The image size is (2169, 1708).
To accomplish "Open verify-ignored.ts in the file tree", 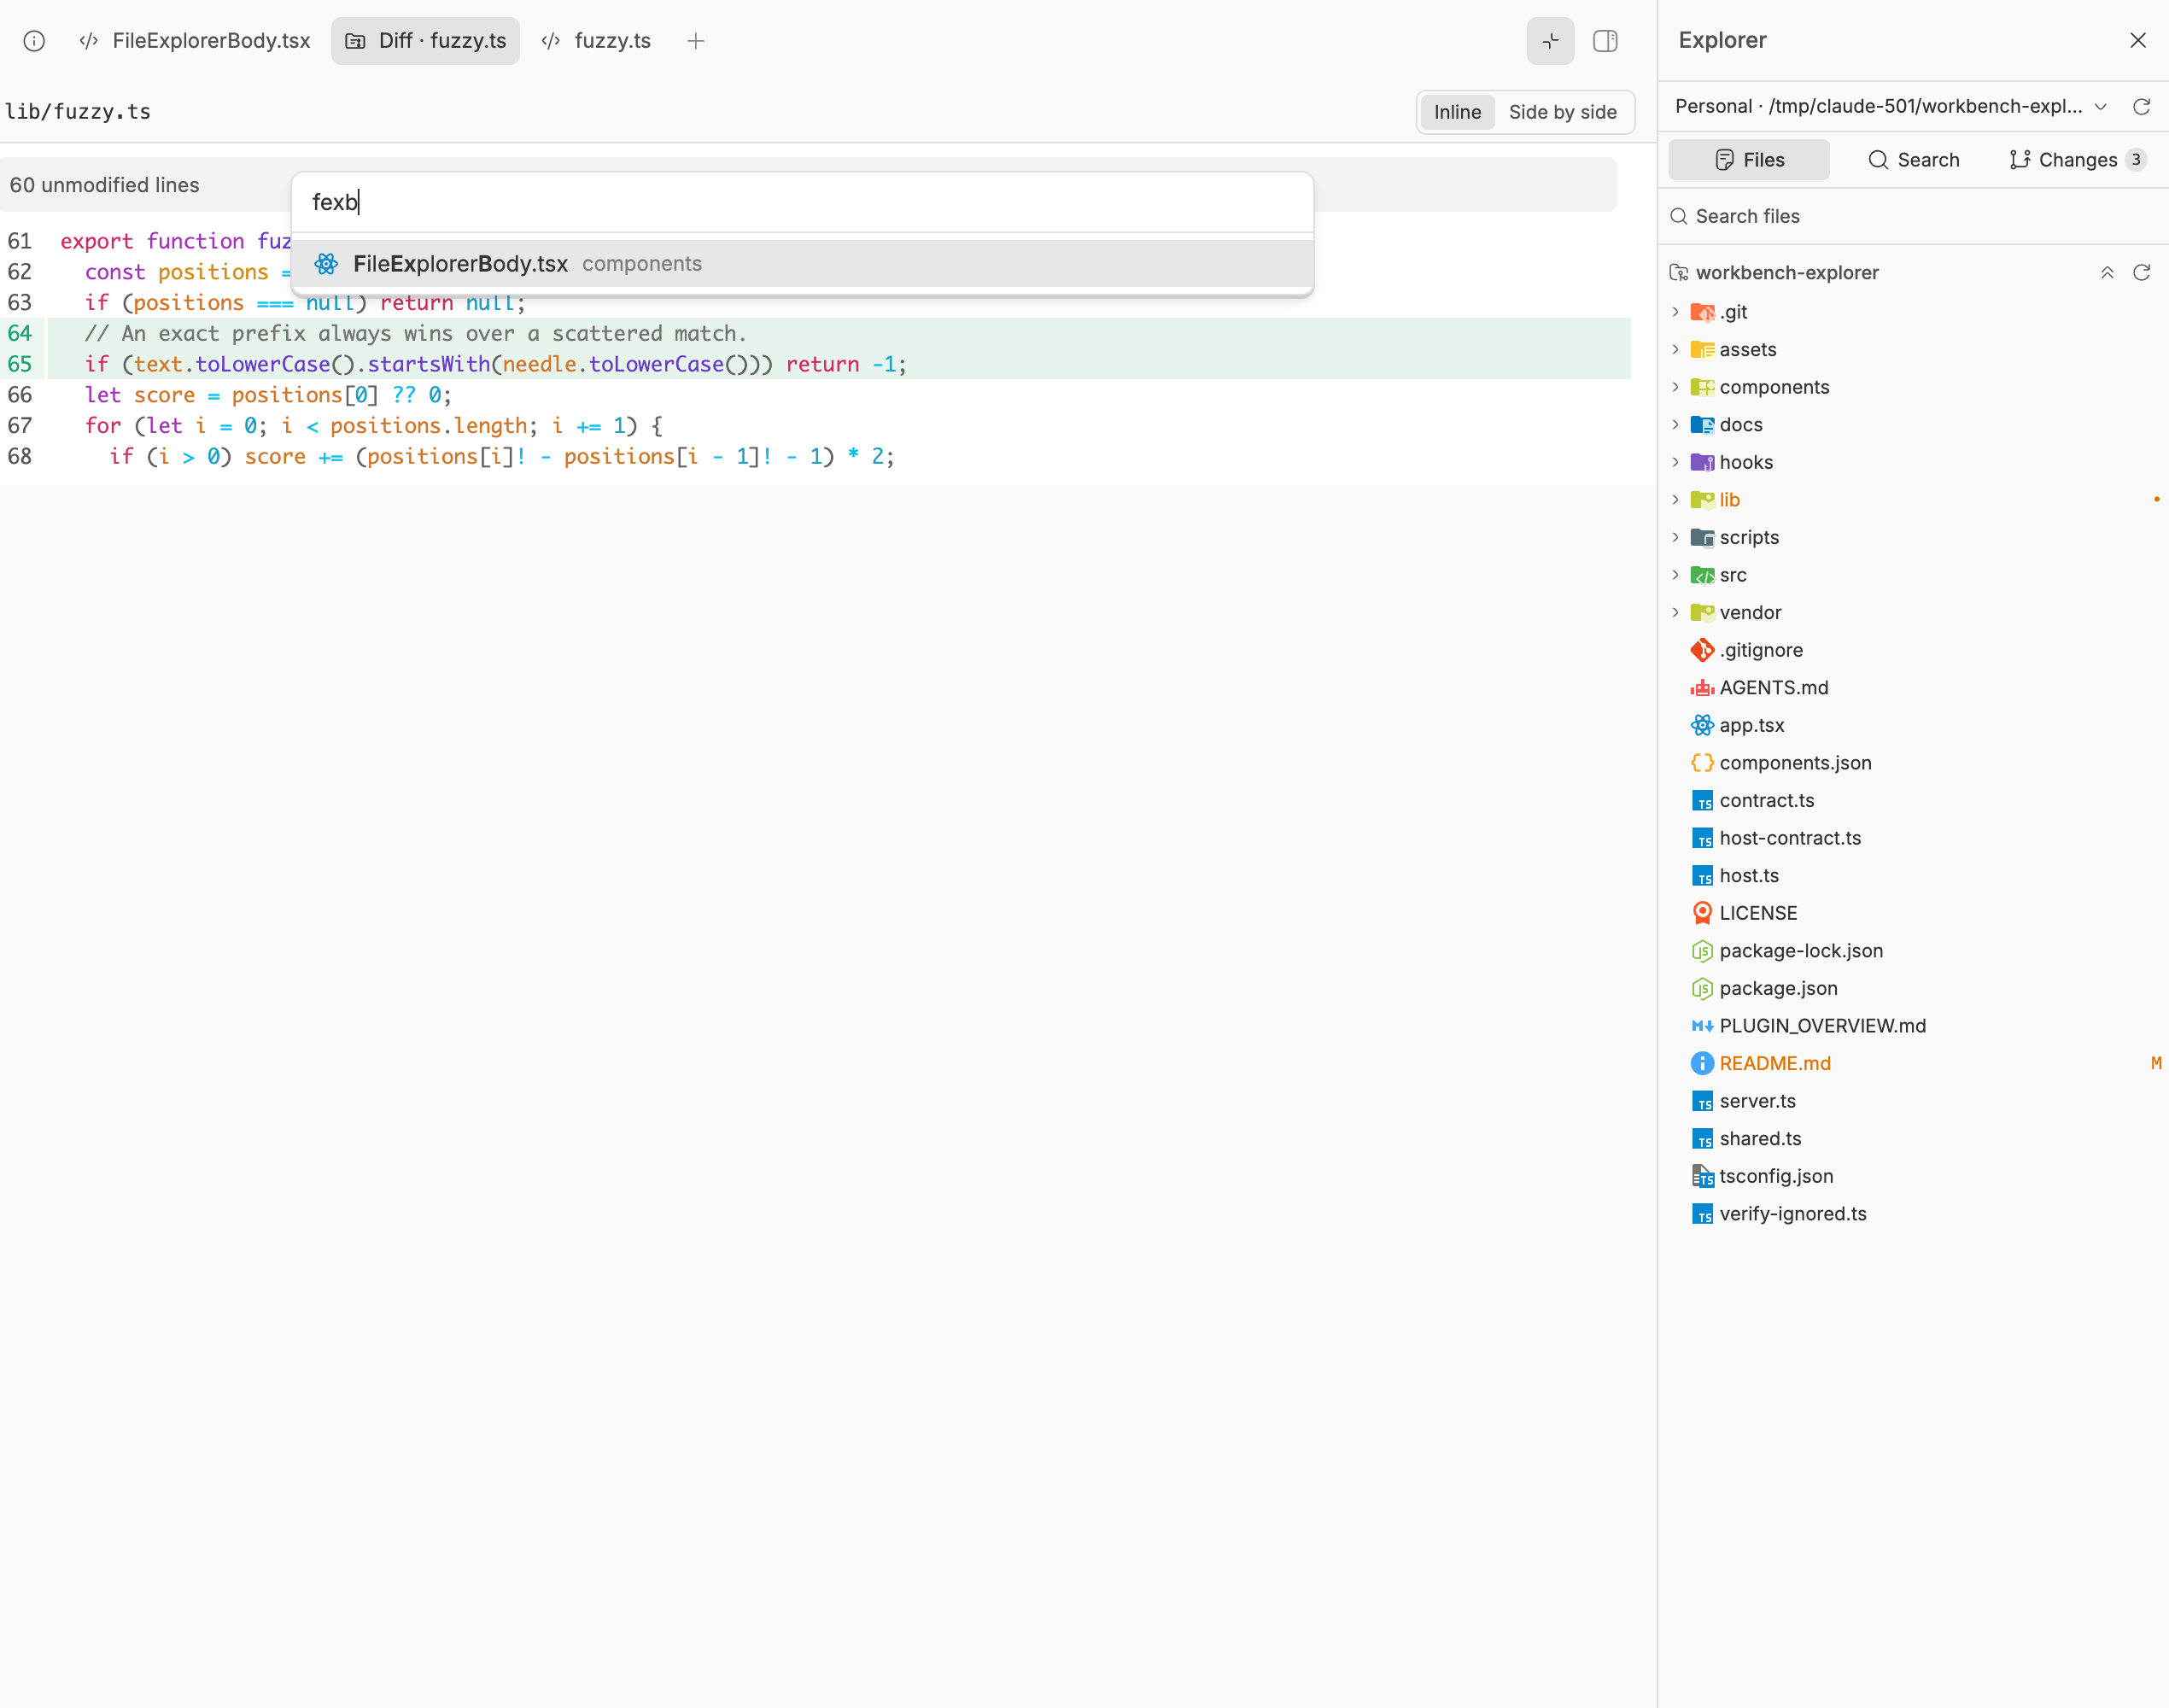I will tap(1913, 1214).
